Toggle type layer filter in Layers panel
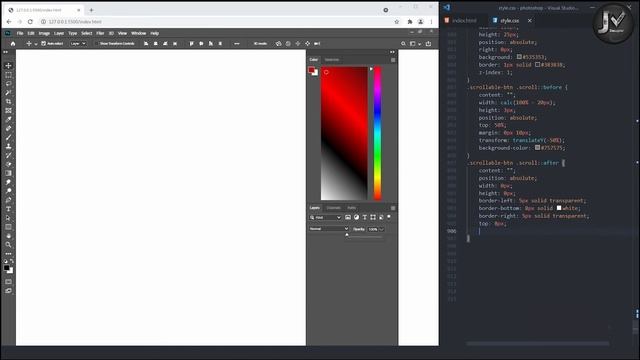 (364, 218)
